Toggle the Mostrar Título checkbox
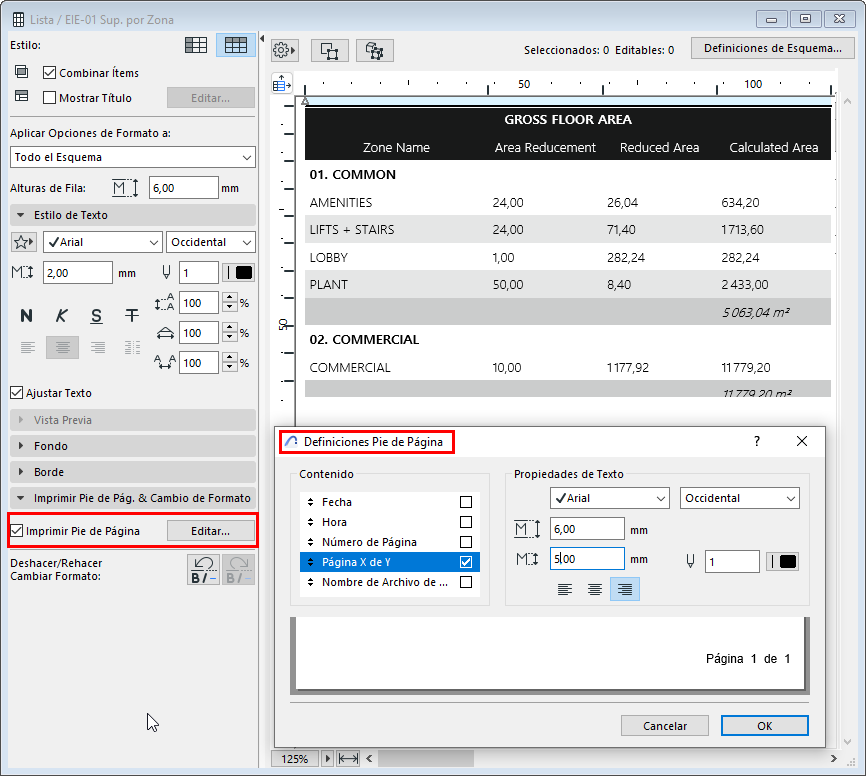This screenshot has width=866, height=776. pos(50,98)
